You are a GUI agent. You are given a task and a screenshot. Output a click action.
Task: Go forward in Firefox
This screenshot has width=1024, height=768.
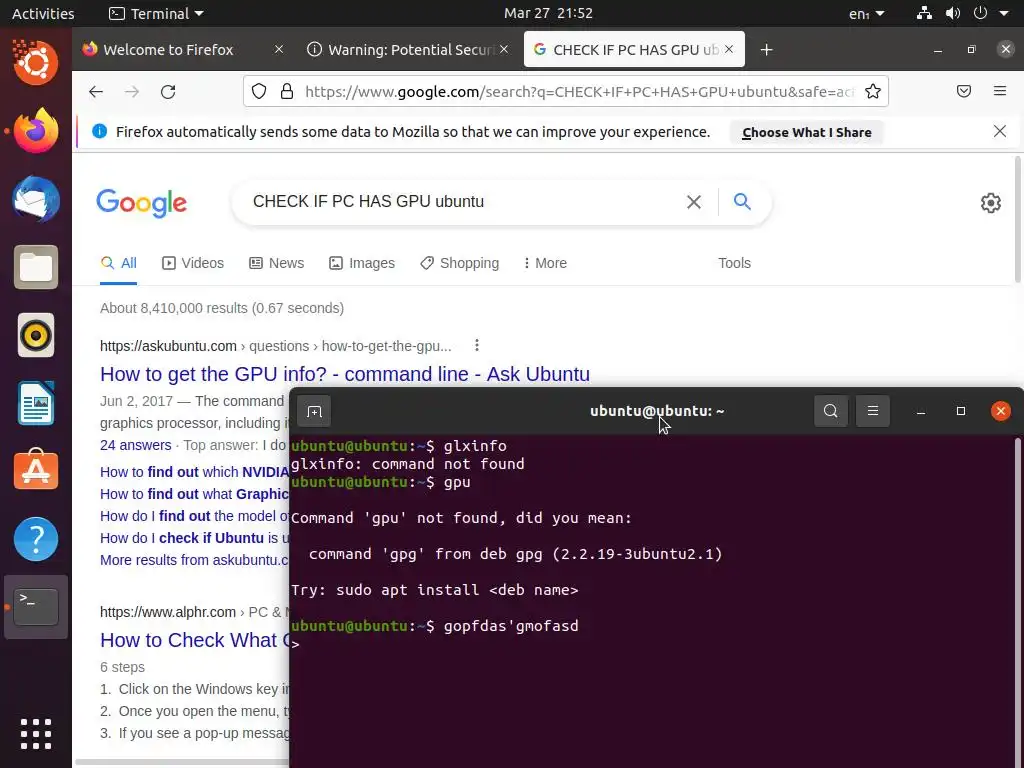tap(132, 91)
